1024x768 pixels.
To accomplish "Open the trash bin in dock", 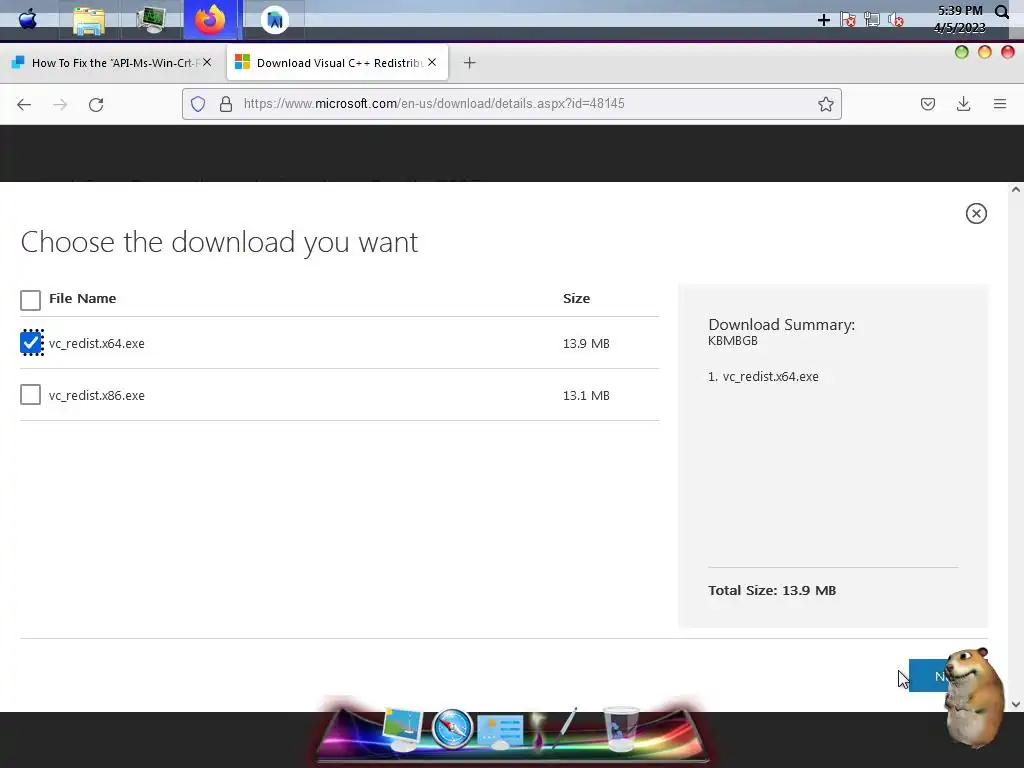I will 620,728.
